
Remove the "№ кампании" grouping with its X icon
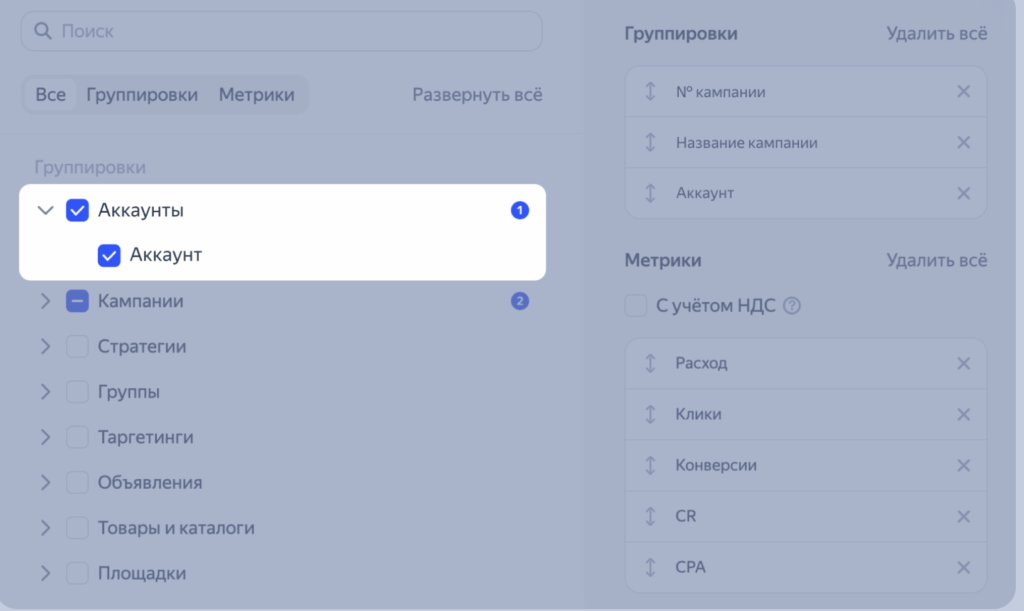coord(963,91)
